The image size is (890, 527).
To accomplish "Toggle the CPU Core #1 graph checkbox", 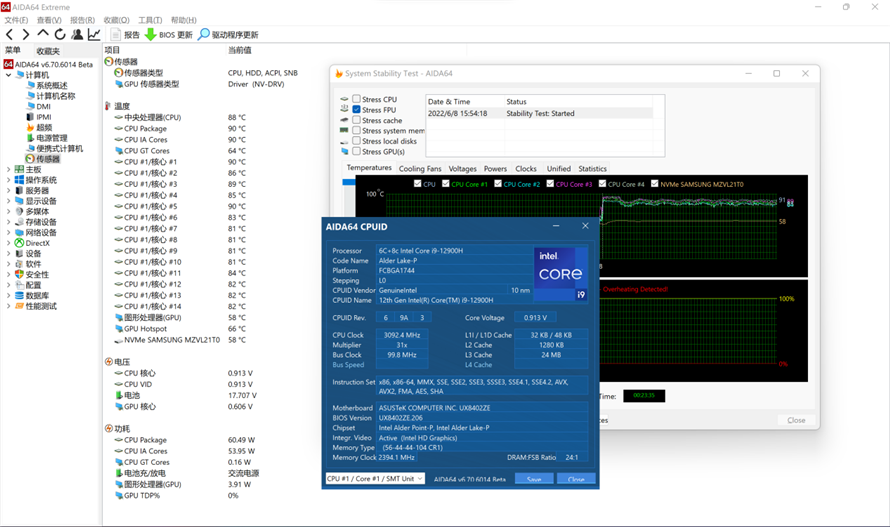I will [446, 184].
